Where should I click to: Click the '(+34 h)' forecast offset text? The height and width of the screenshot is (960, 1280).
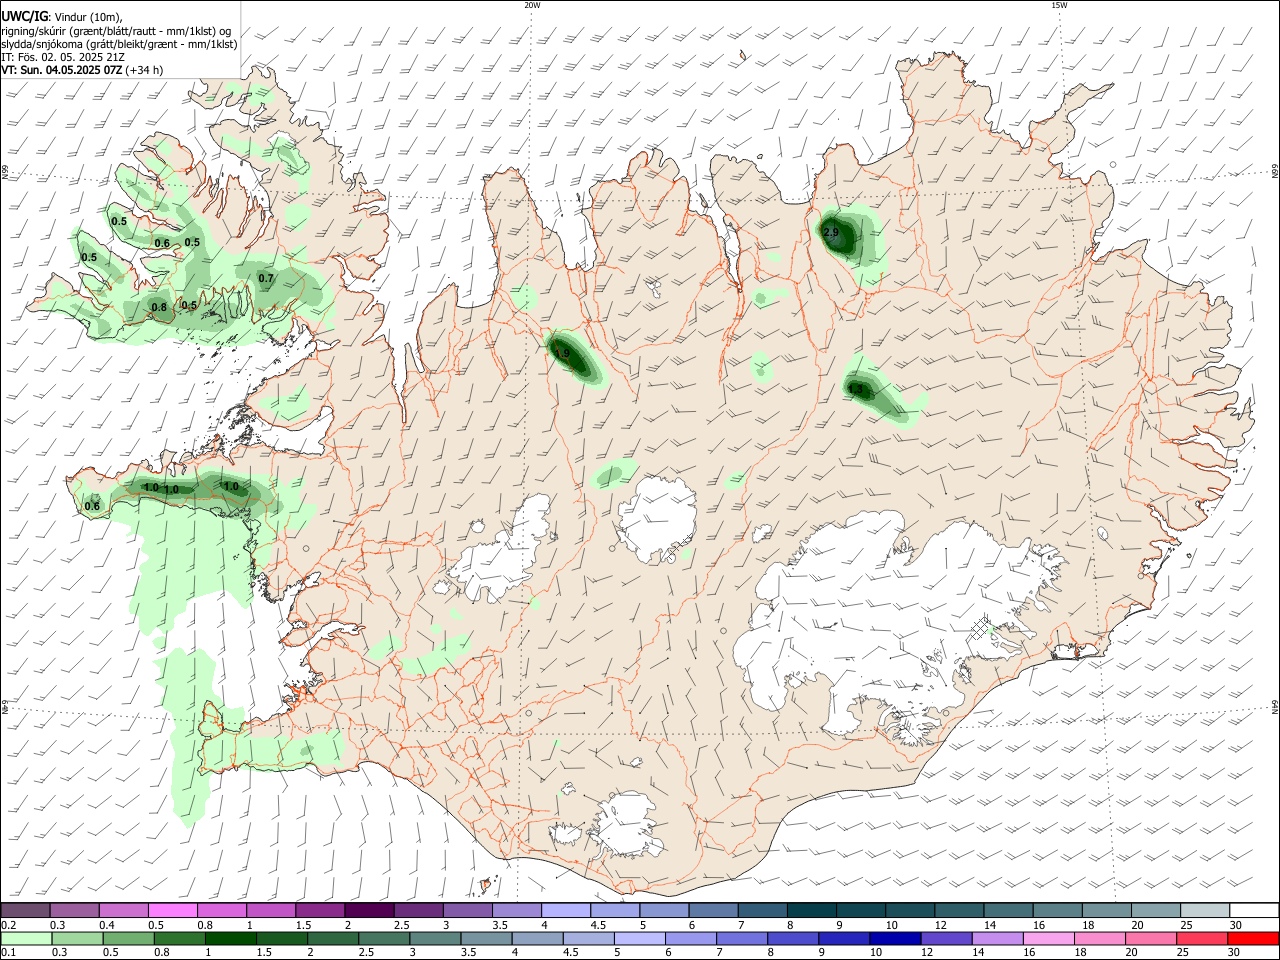coord(145,70)
